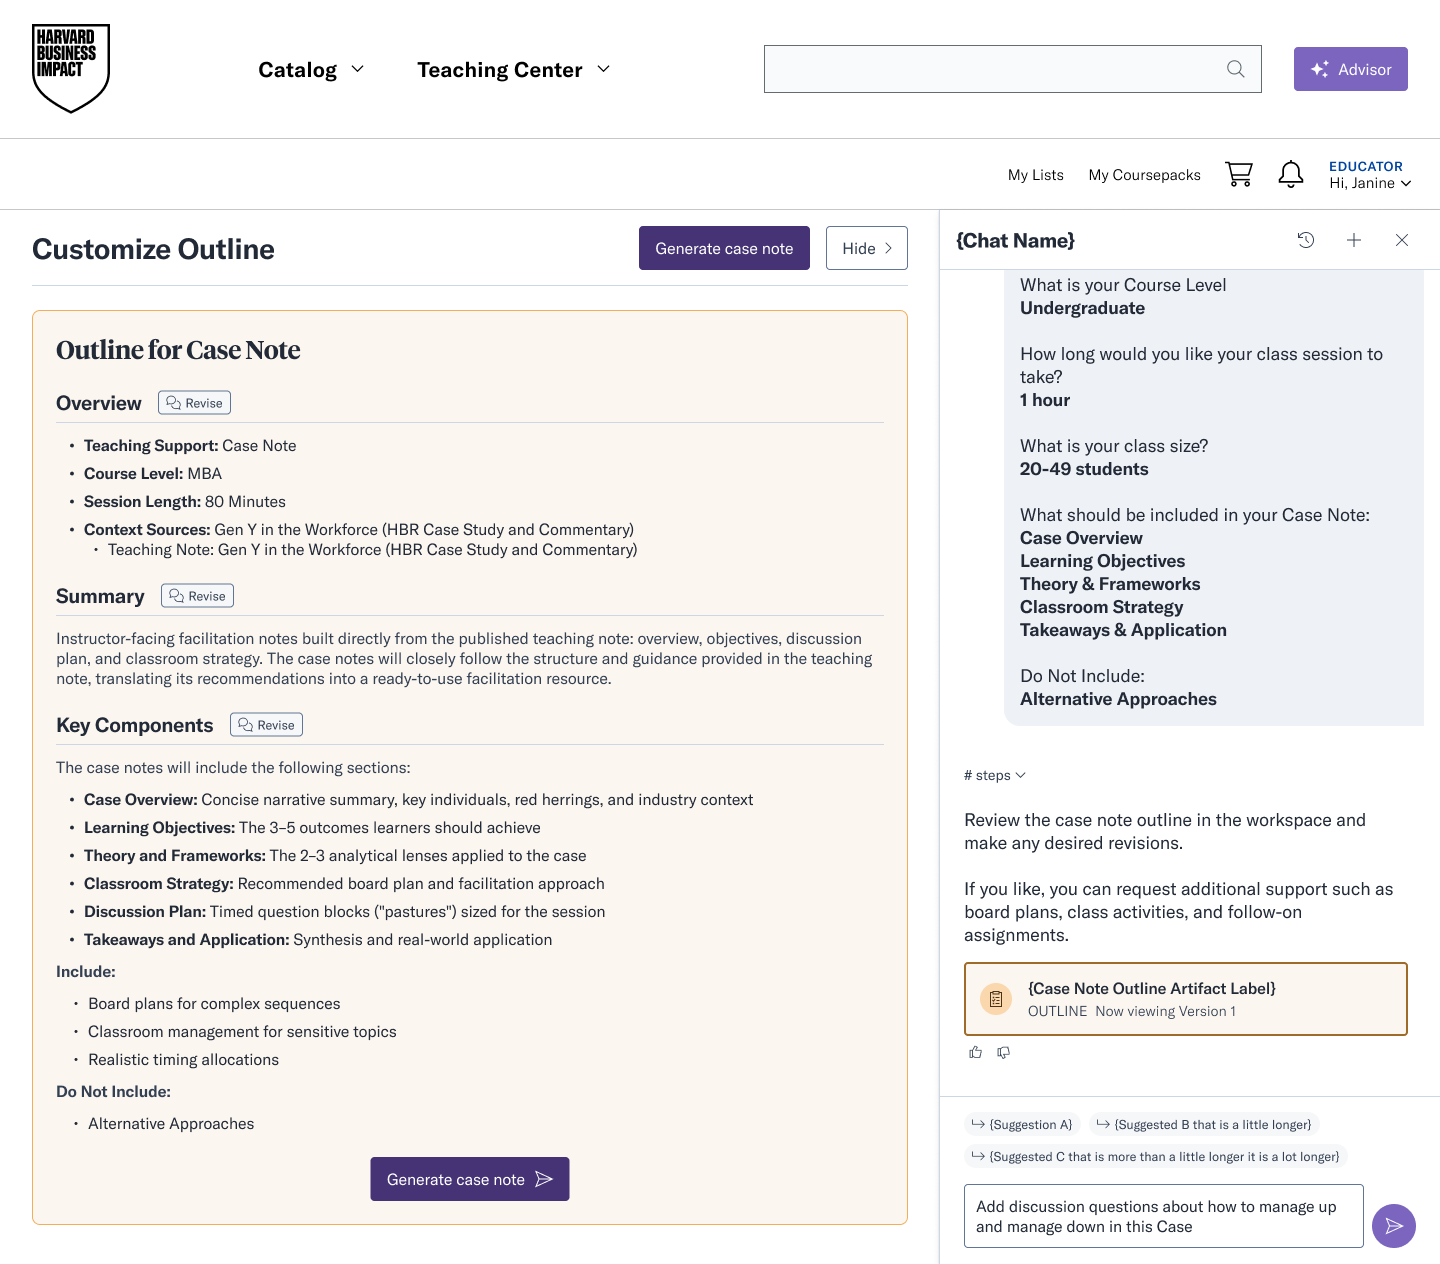Viewport: 1440px width, 1264px height.
Task: Expand the # steps section
Action: 995,775
